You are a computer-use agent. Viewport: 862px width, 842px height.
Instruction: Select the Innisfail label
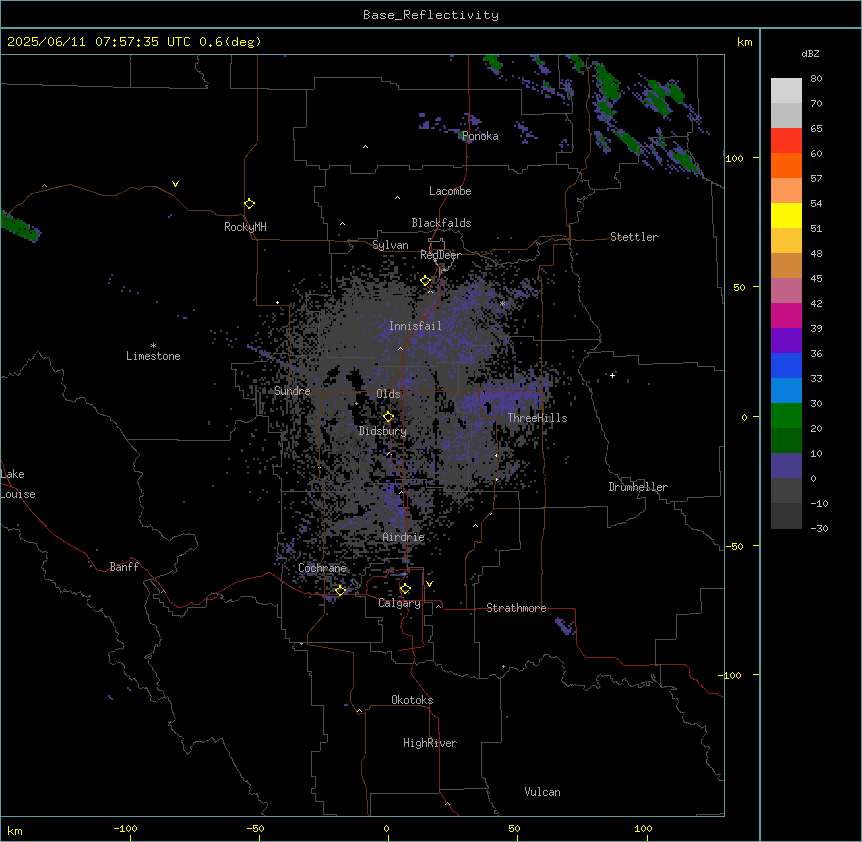[x=415, y=326]
